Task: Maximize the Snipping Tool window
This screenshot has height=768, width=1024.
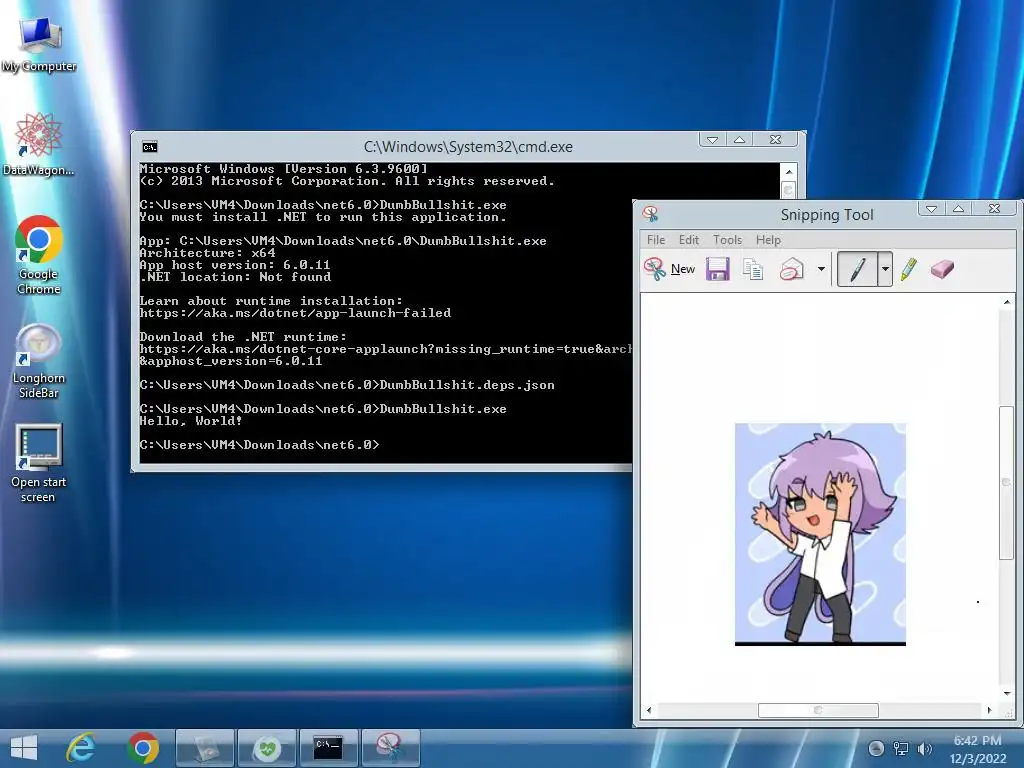Action: [959, 208]
